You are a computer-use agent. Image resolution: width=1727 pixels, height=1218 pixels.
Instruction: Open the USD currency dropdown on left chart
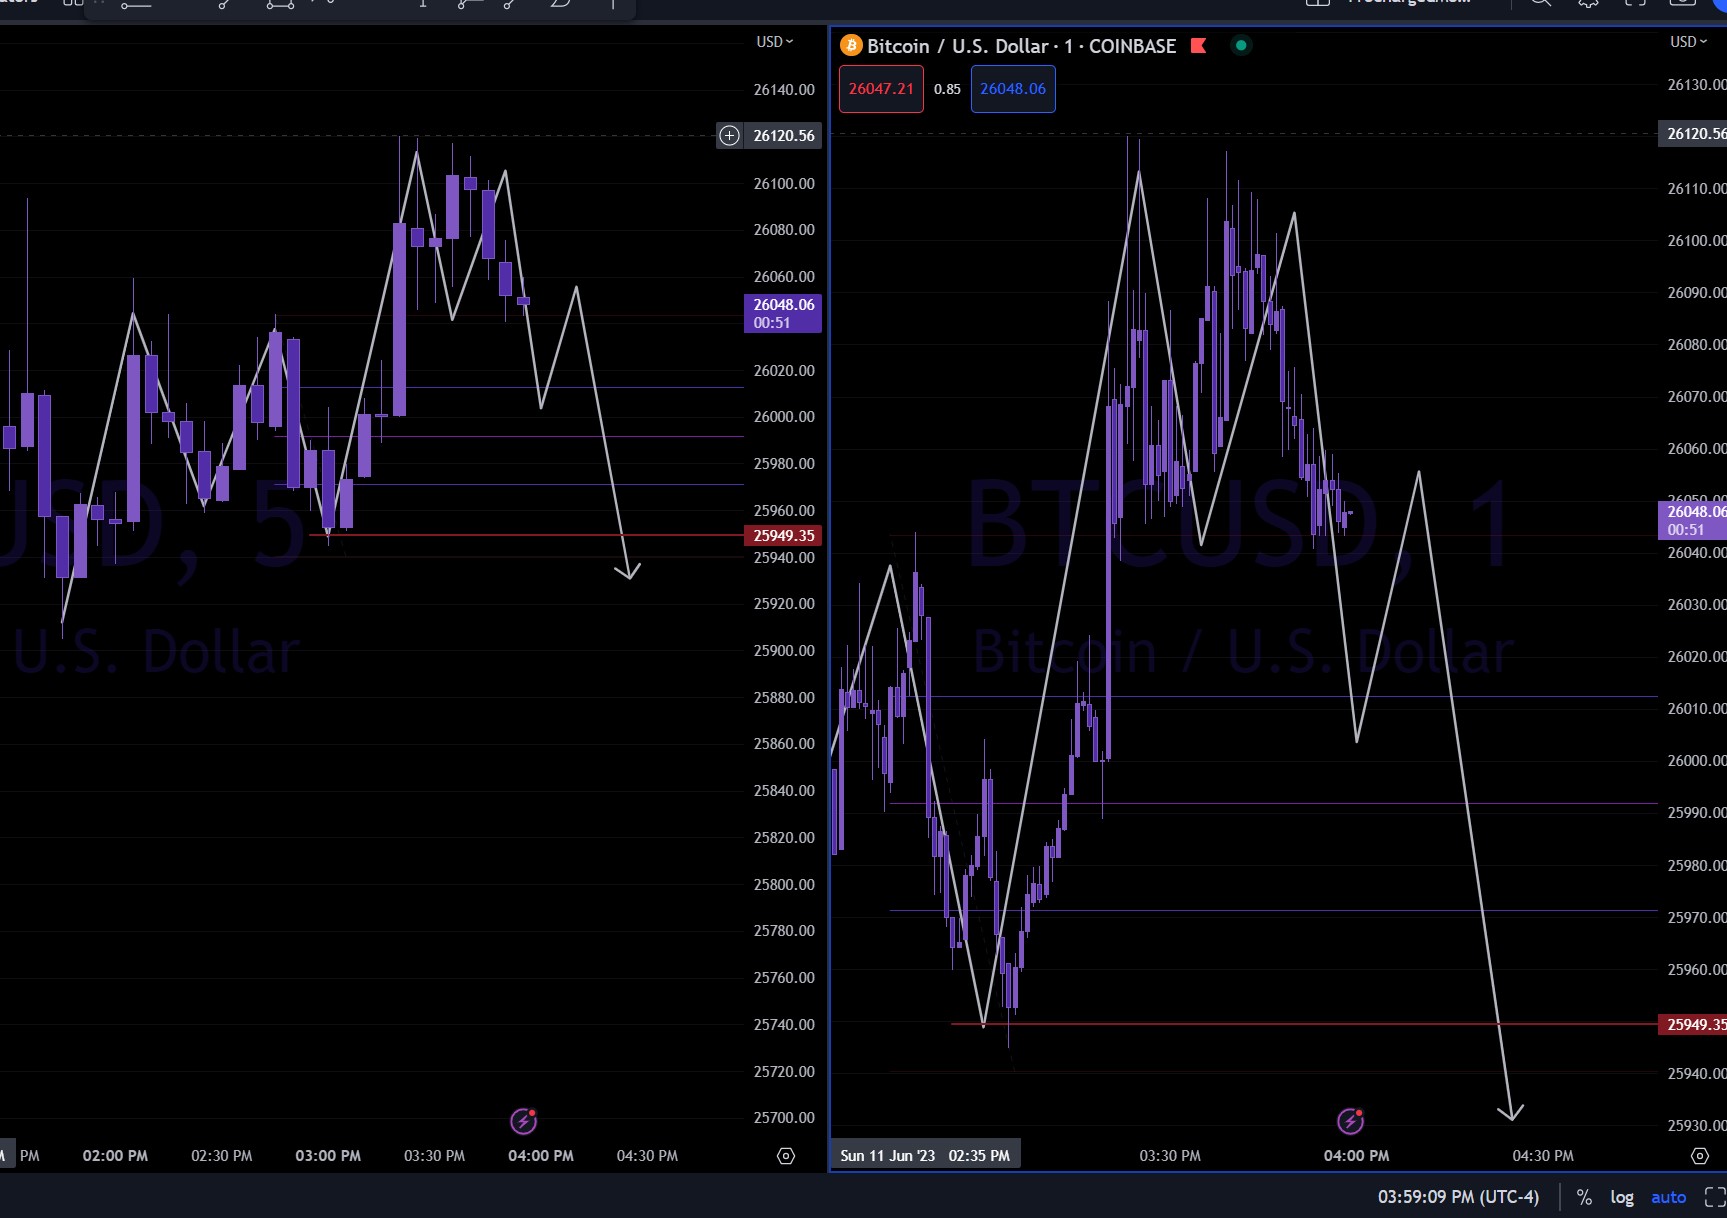(774, 41)
